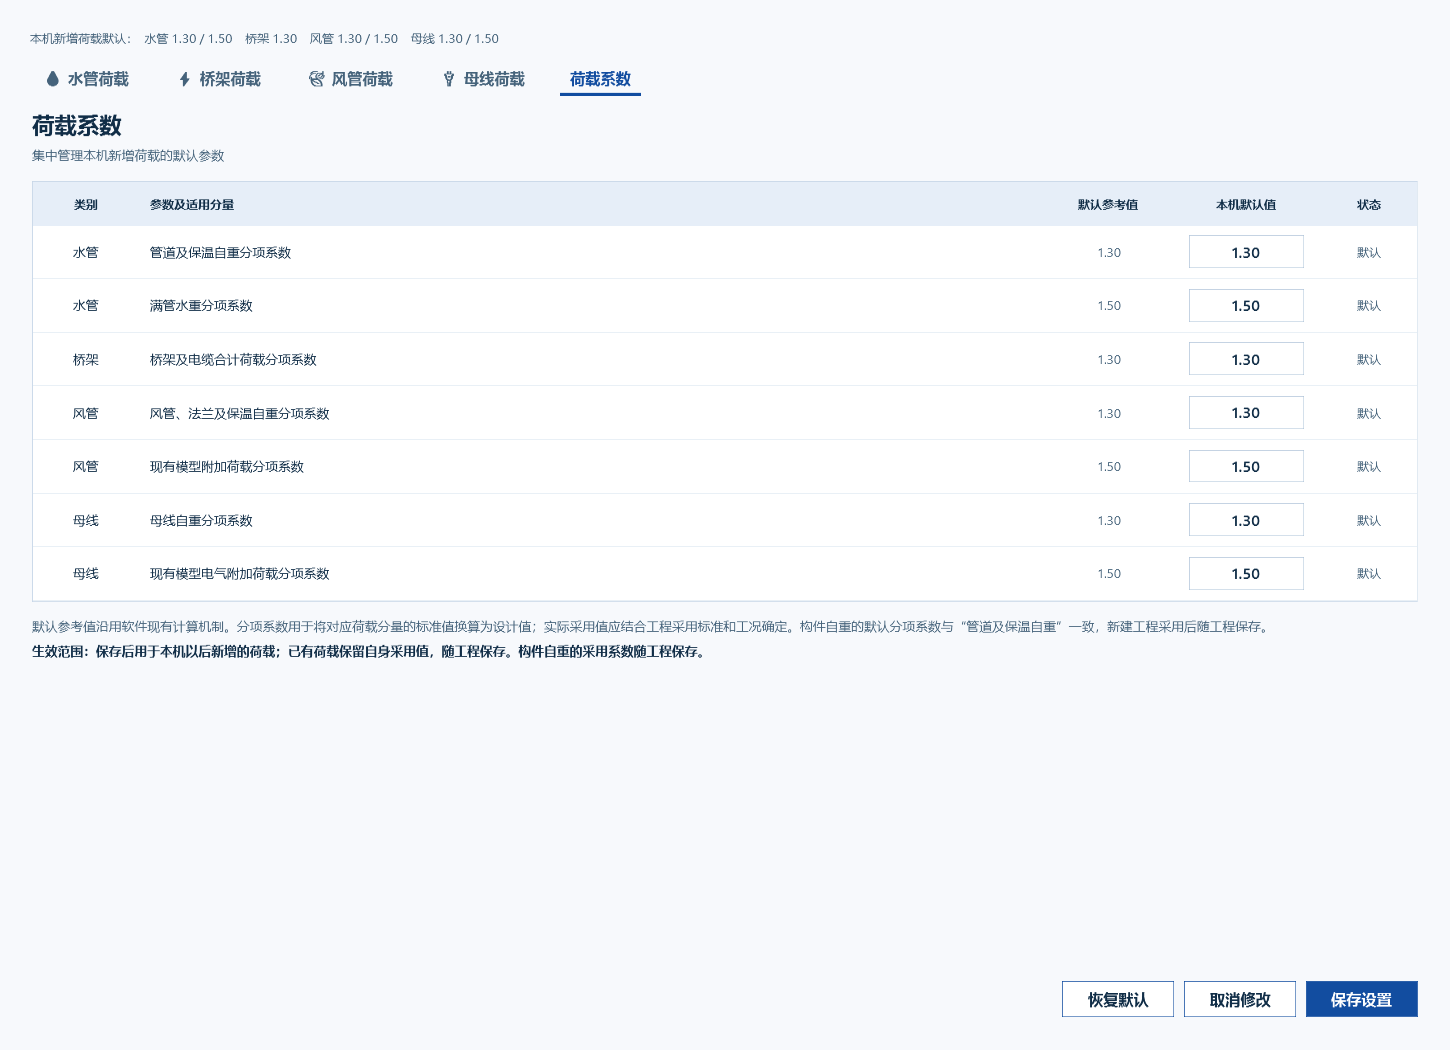
Task: Click the 本机默认值 column header
Action: tap(1246, 205)
